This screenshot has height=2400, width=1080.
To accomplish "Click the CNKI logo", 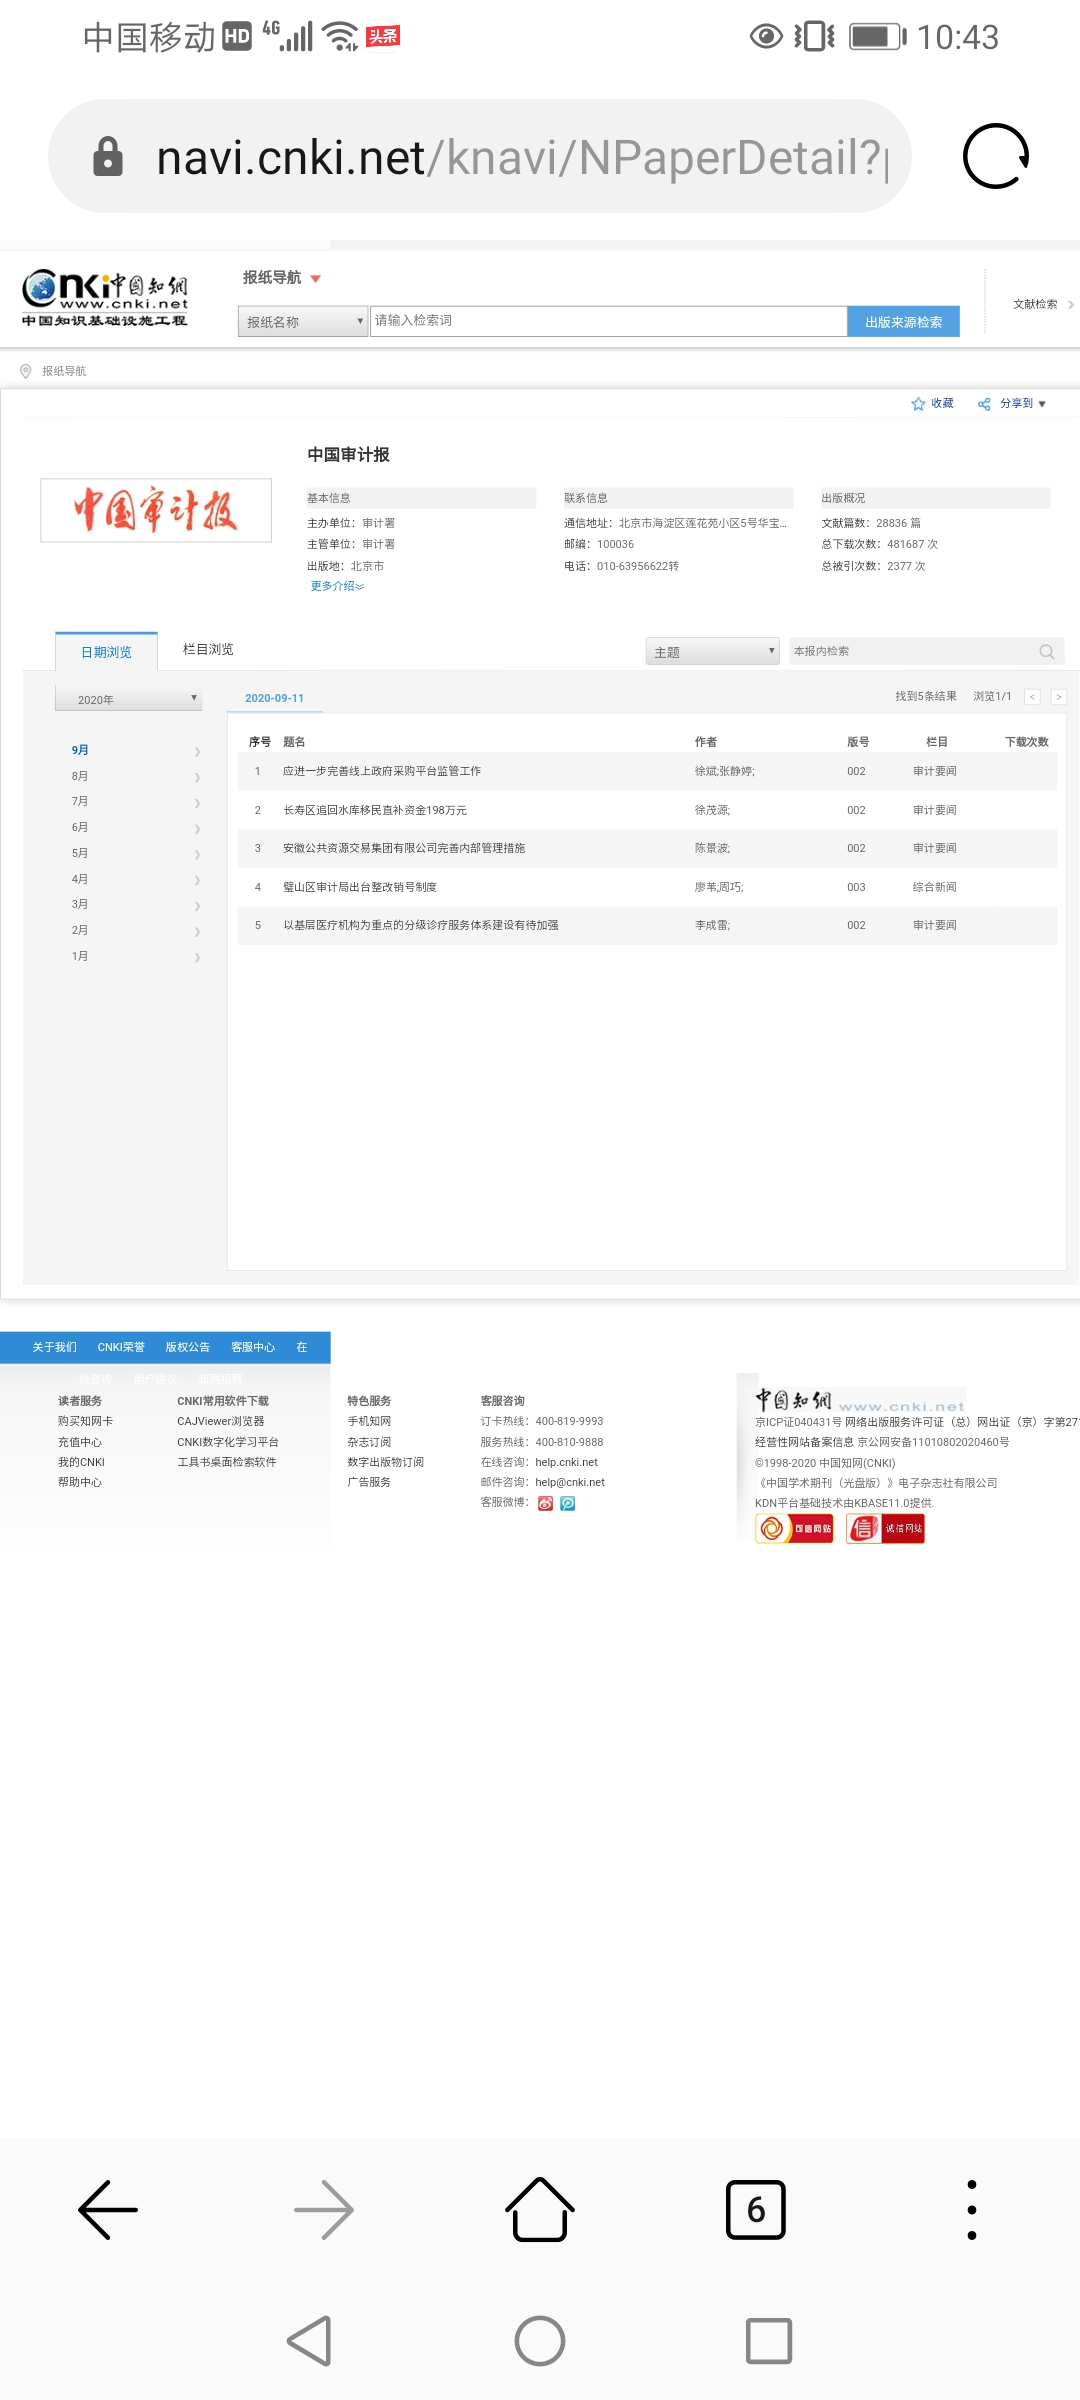I will 105,298.
